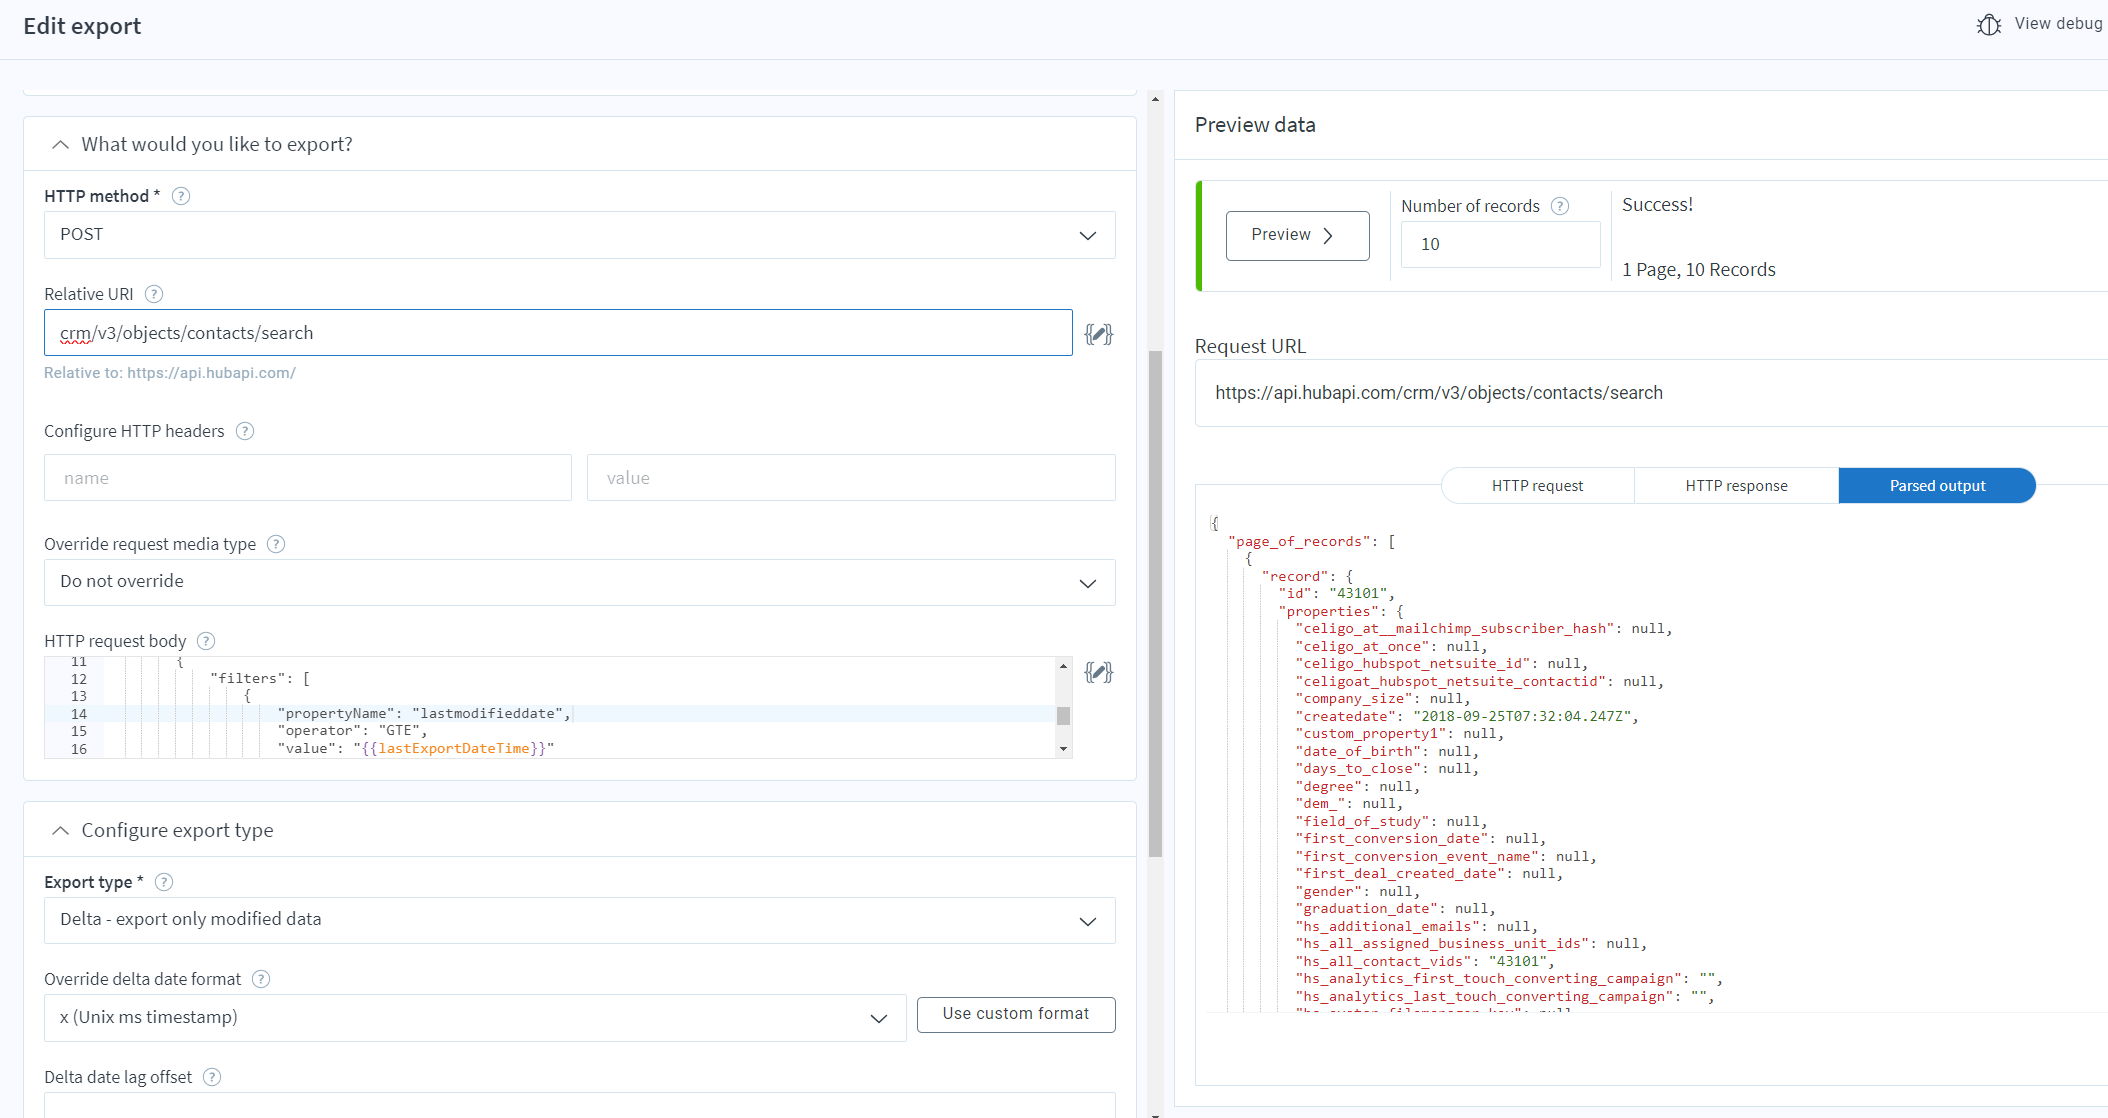Click the "id": "43101" line in output
Image resolution: width=2108 pixels, height=1118 pixels.
pyautogui.click(x=1337, y=594)
